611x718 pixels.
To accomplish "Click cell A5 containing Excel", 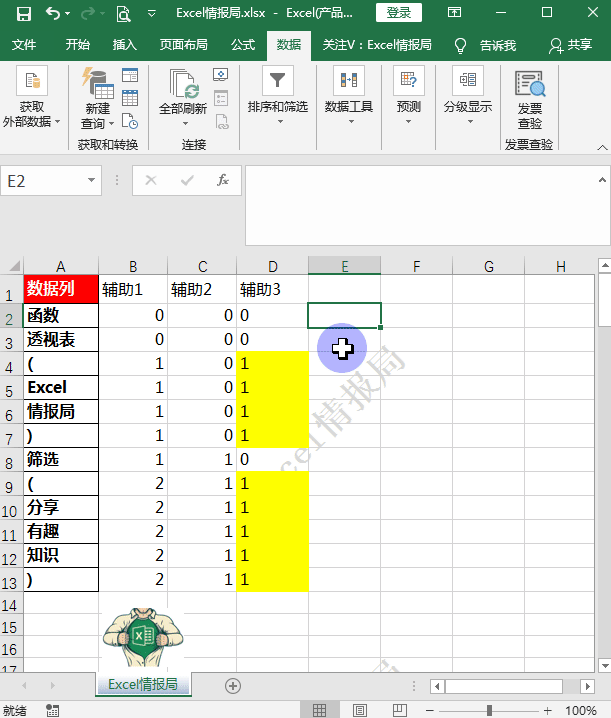I will tap(61, 387).
